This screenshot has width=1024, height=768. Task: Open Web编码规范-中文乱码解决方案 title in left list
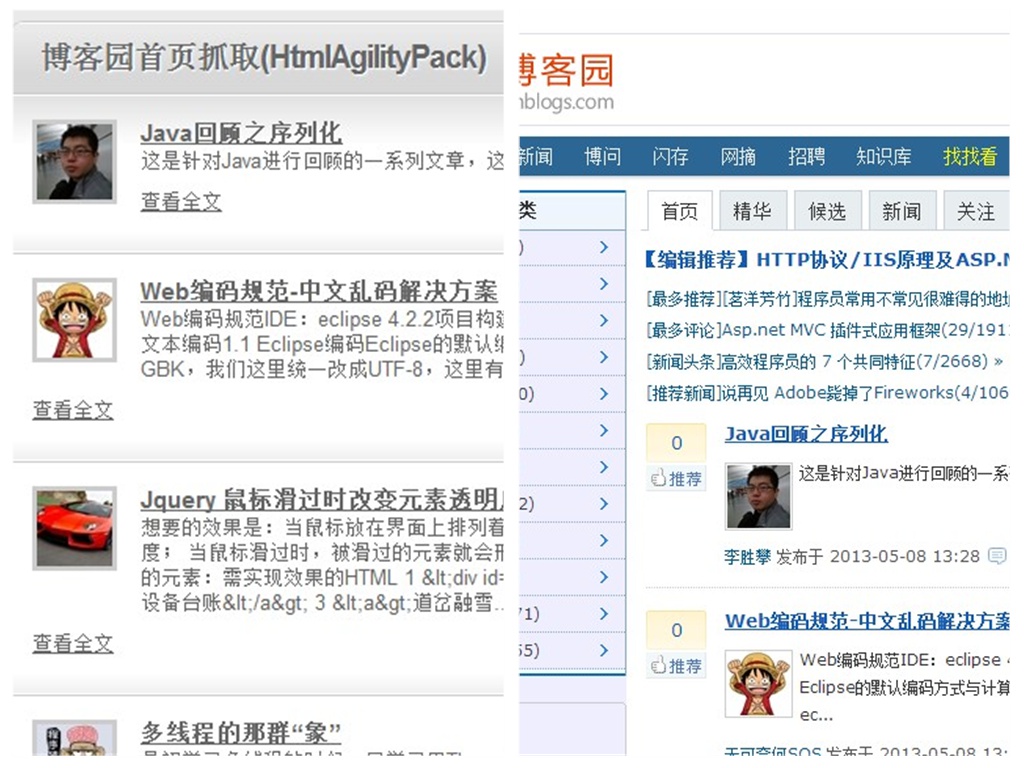pyautogui.click(x=319, y=291)
